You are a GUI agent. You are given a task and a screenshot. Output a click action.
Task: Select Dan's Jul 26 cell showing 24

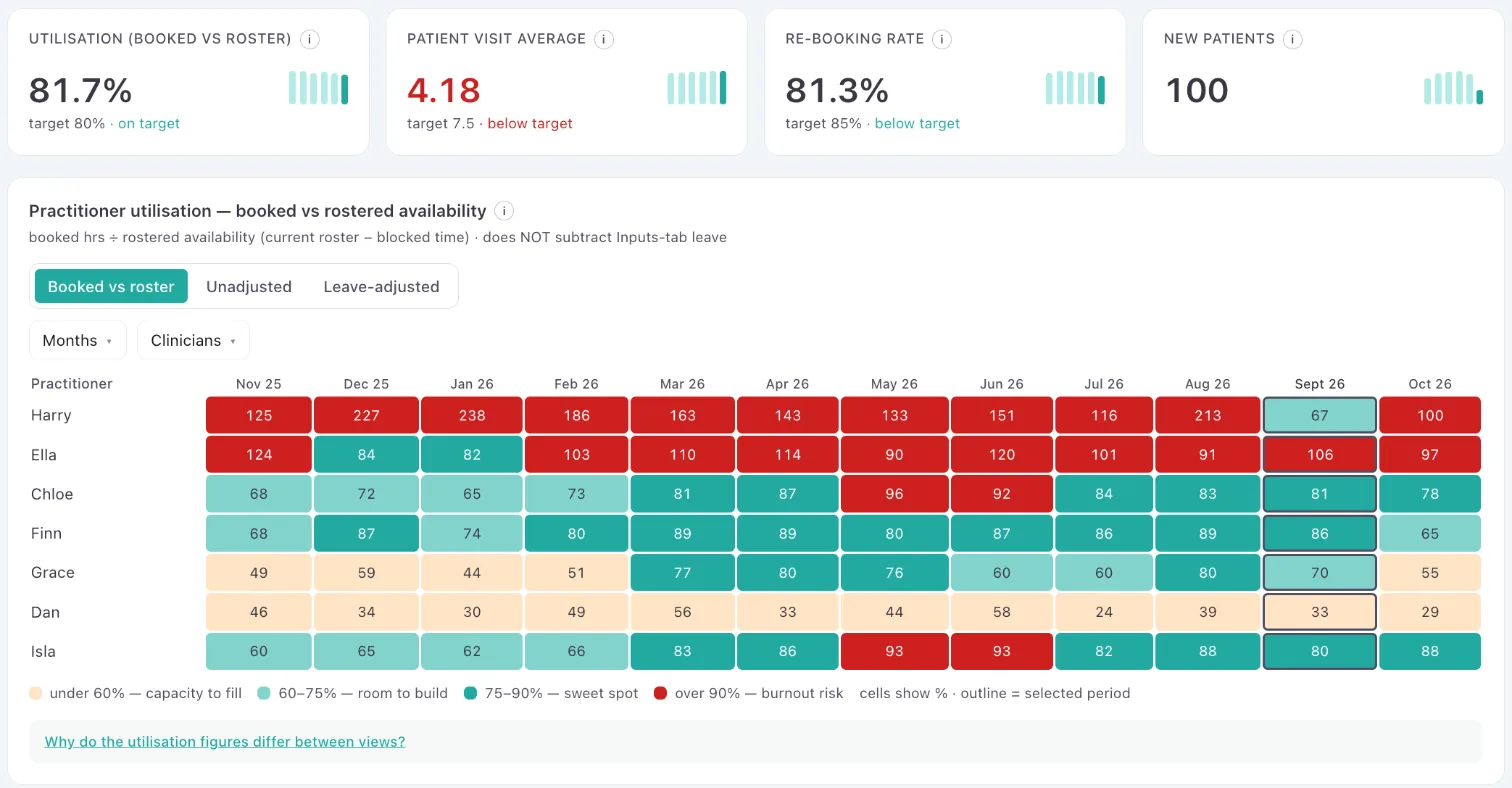[x=1103, y=612]
